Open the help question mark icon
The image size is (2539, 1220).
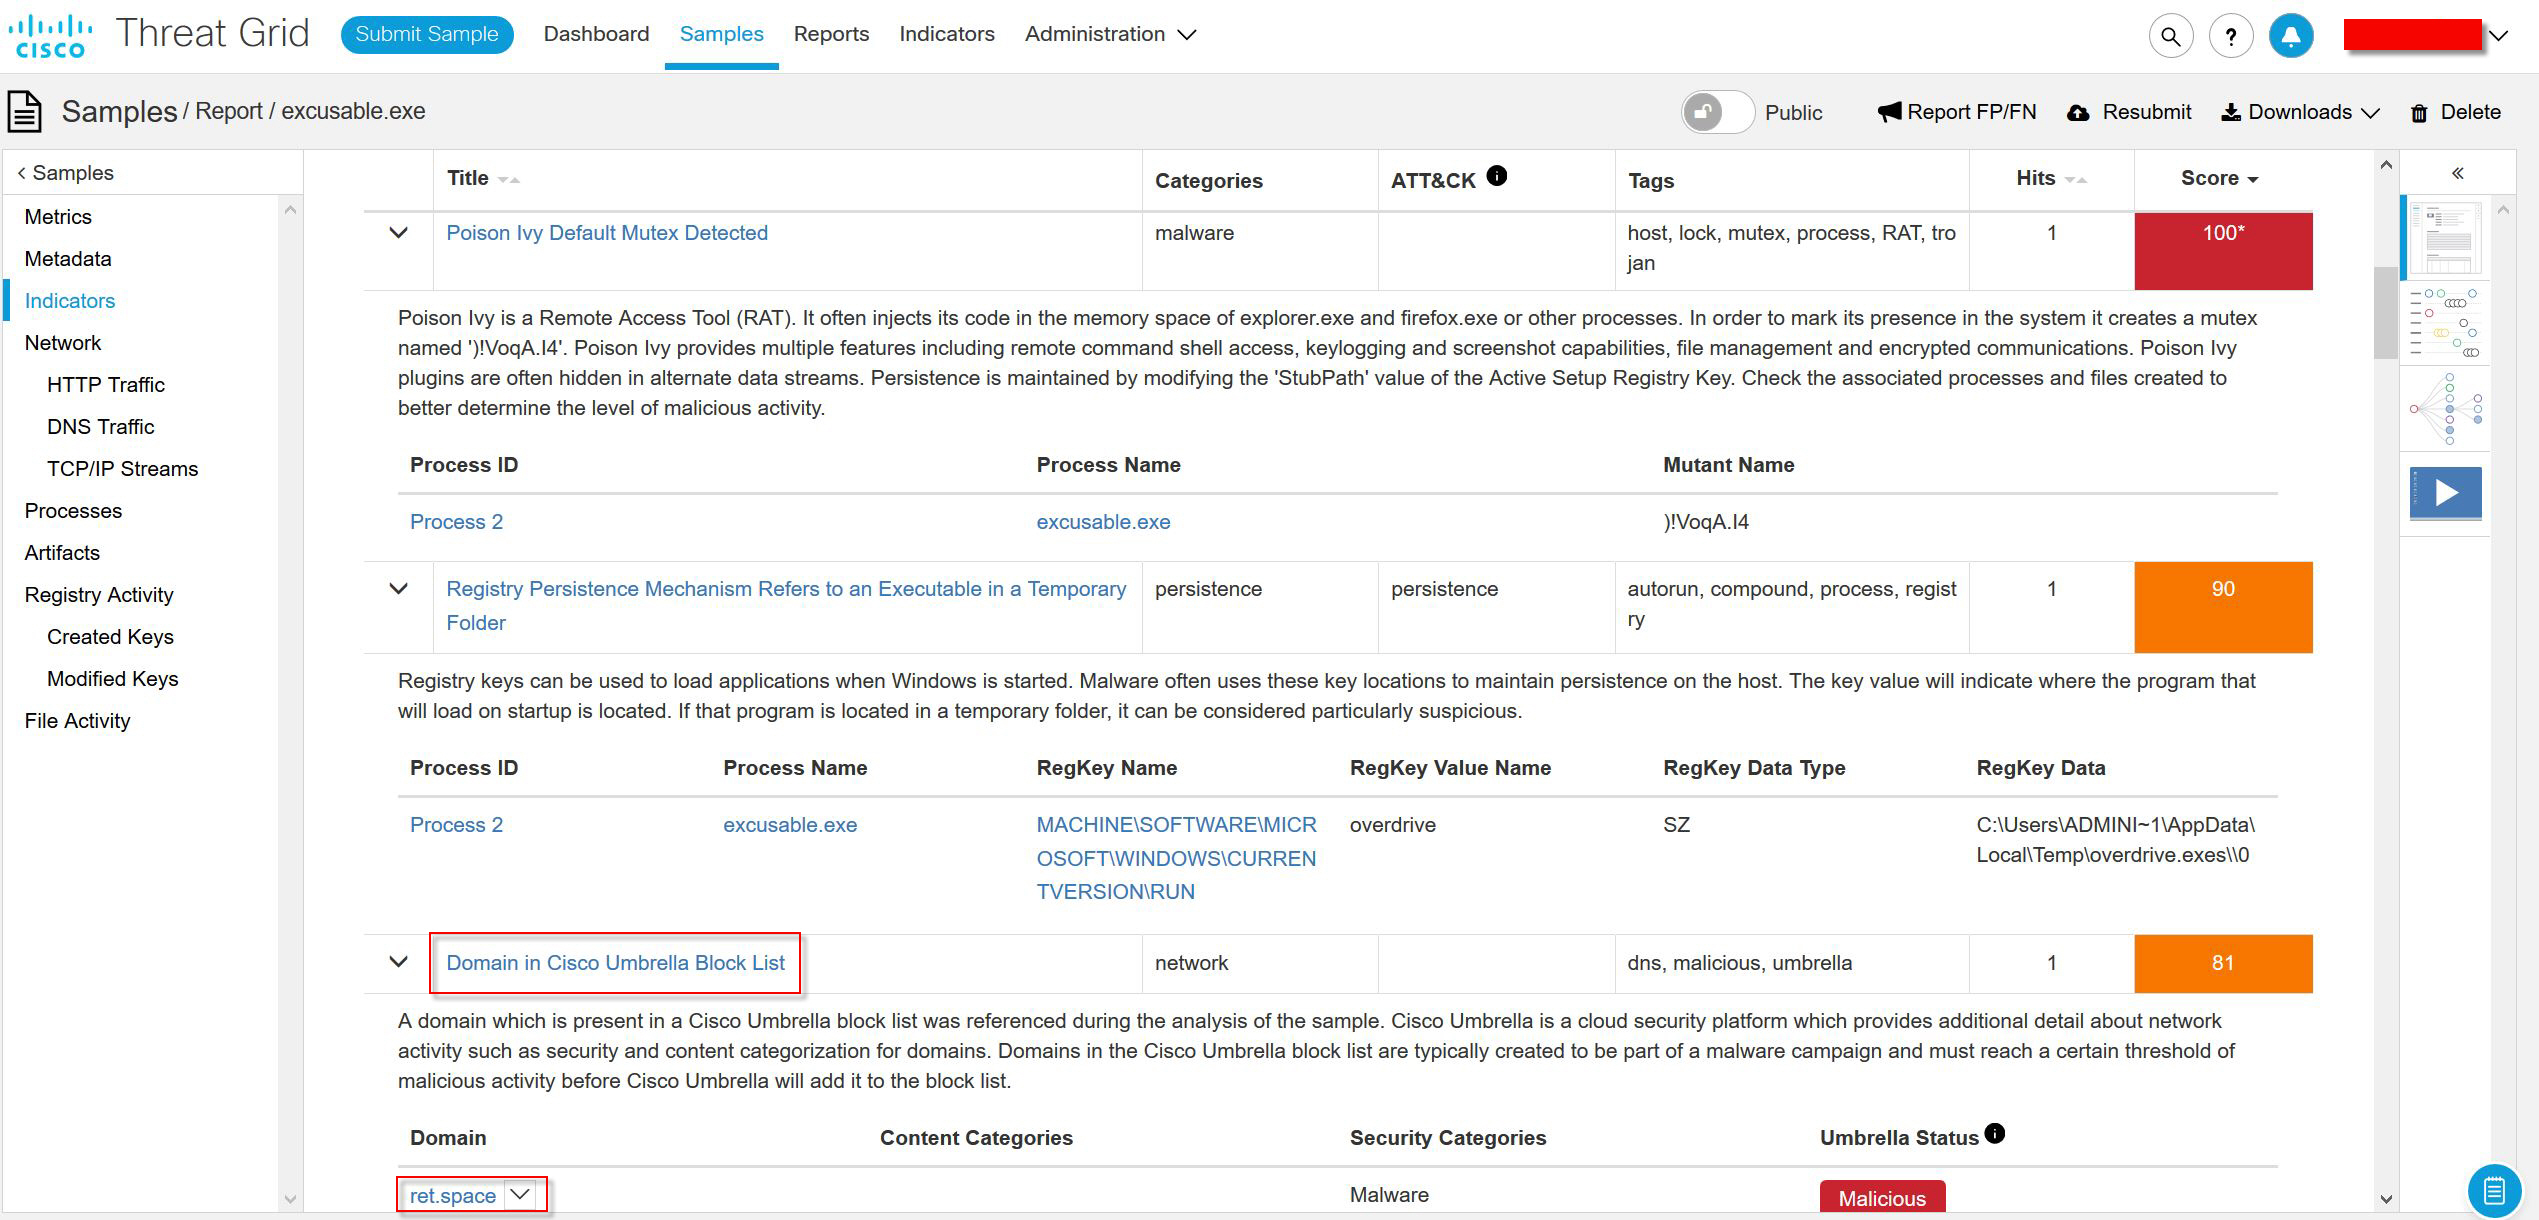pyautogui.click(x=2230, y=37)
